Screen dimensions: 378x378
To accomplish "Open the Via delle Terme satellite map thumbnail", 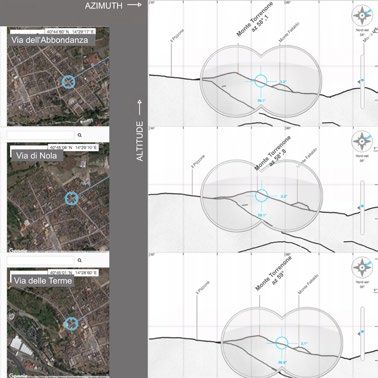I will click(58, 323).
